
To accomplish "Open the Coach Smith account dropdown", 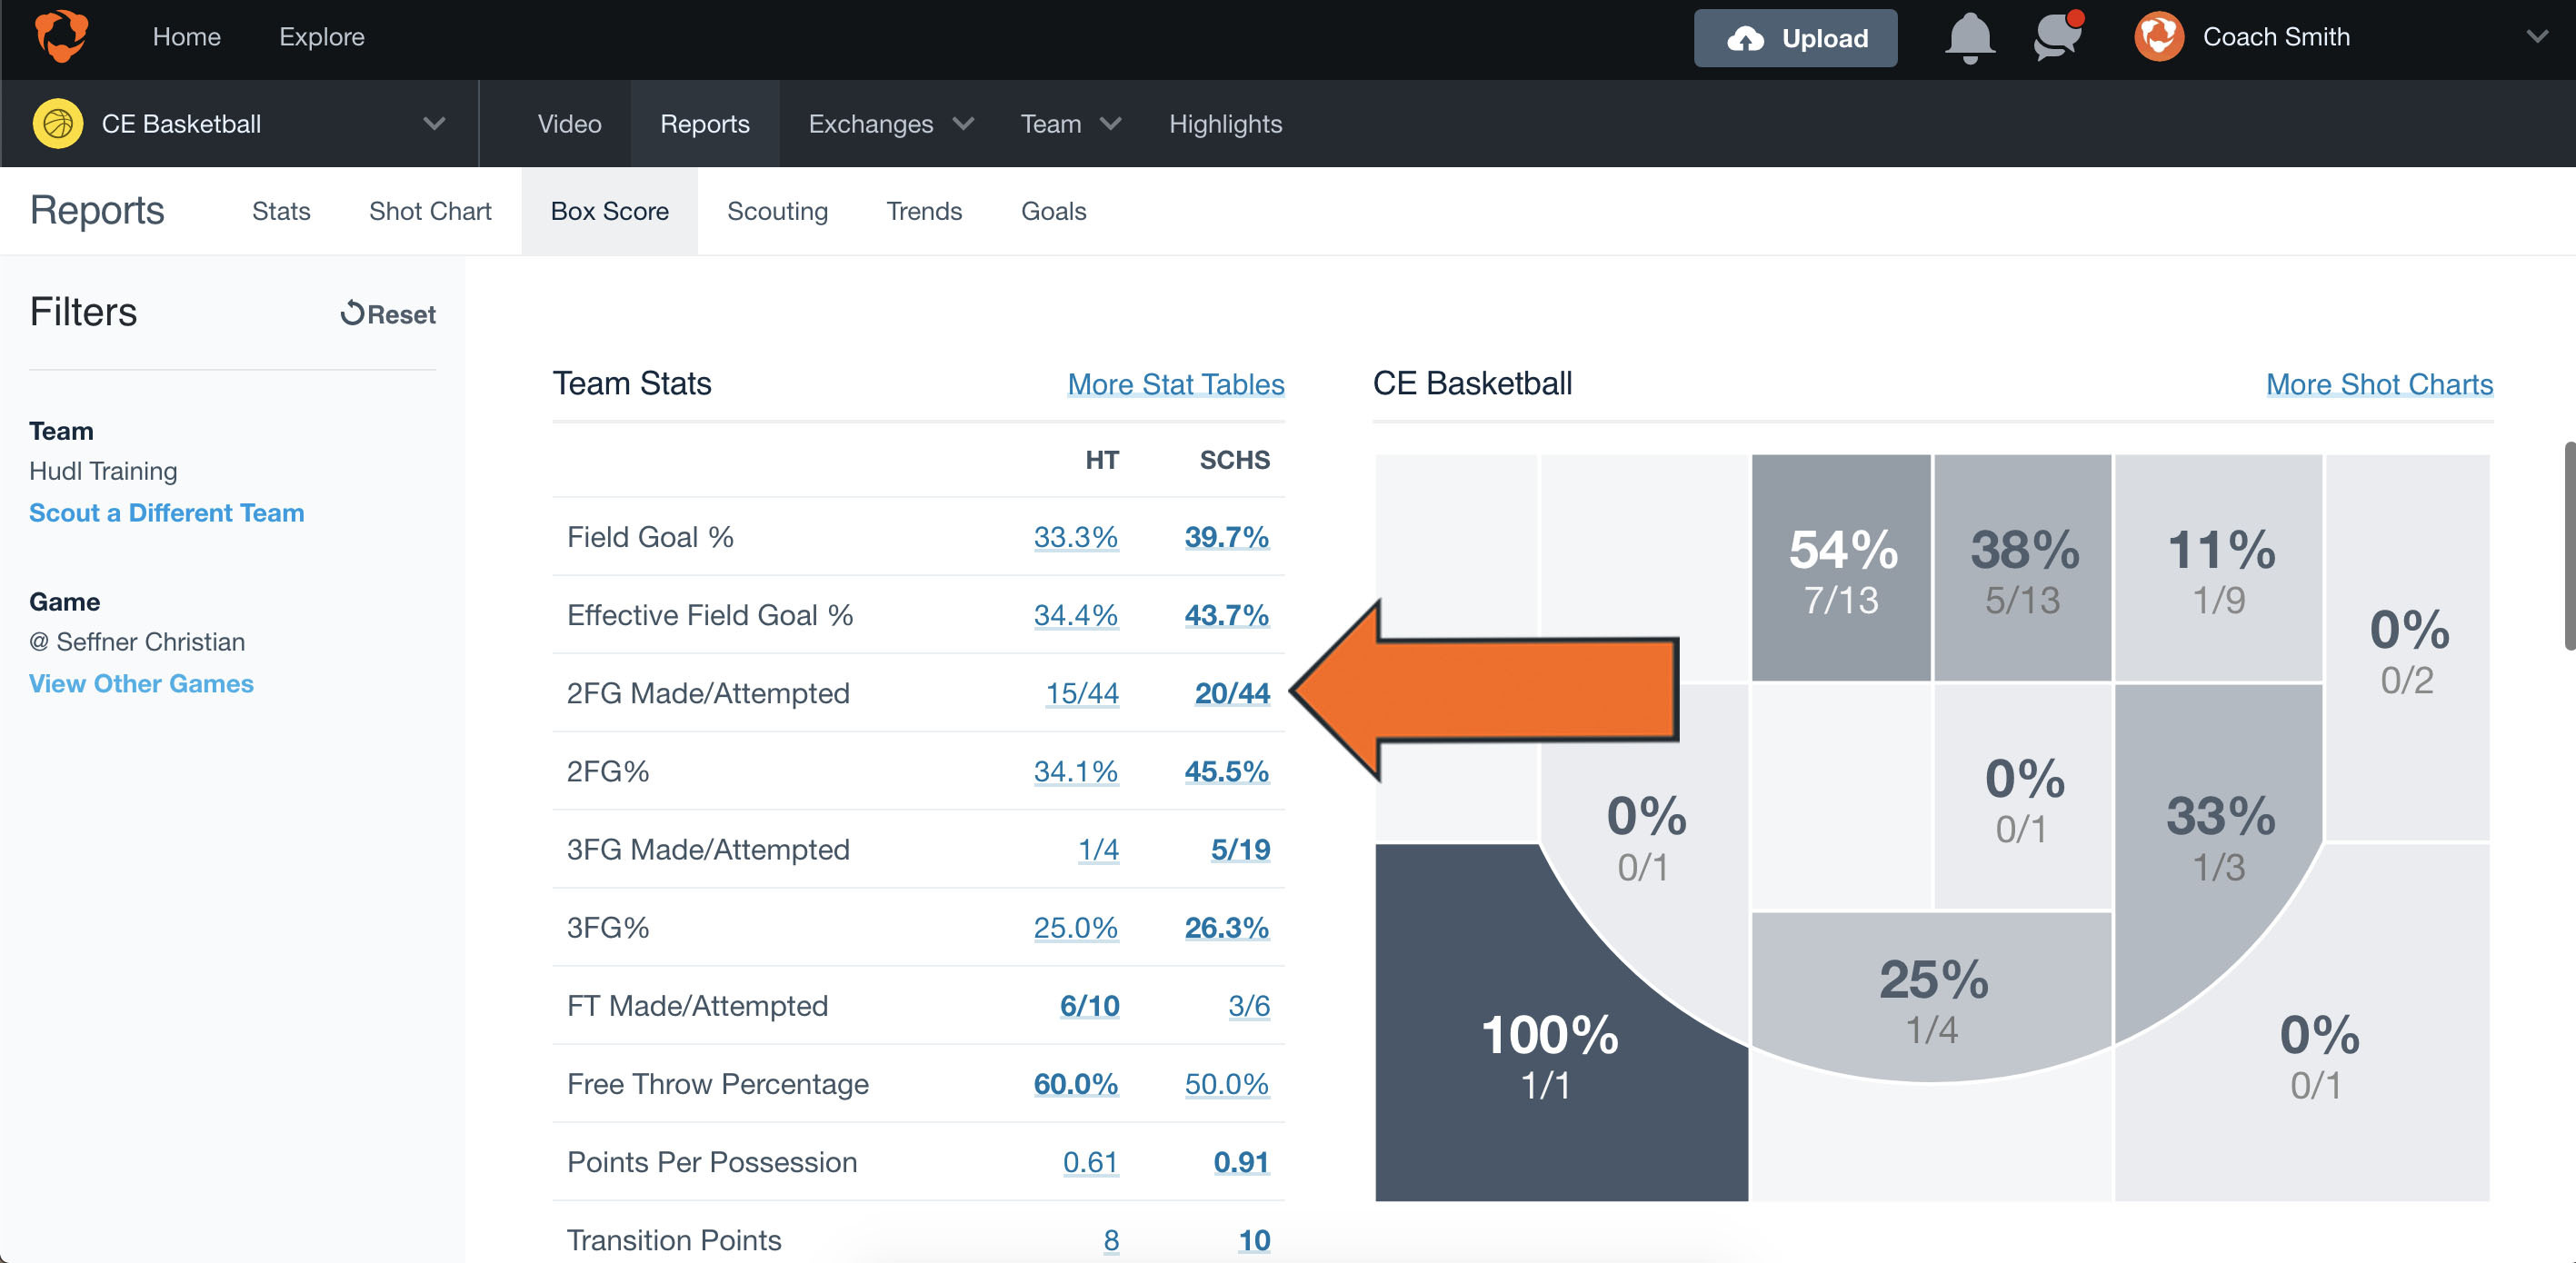I will tap(2537, 37).
